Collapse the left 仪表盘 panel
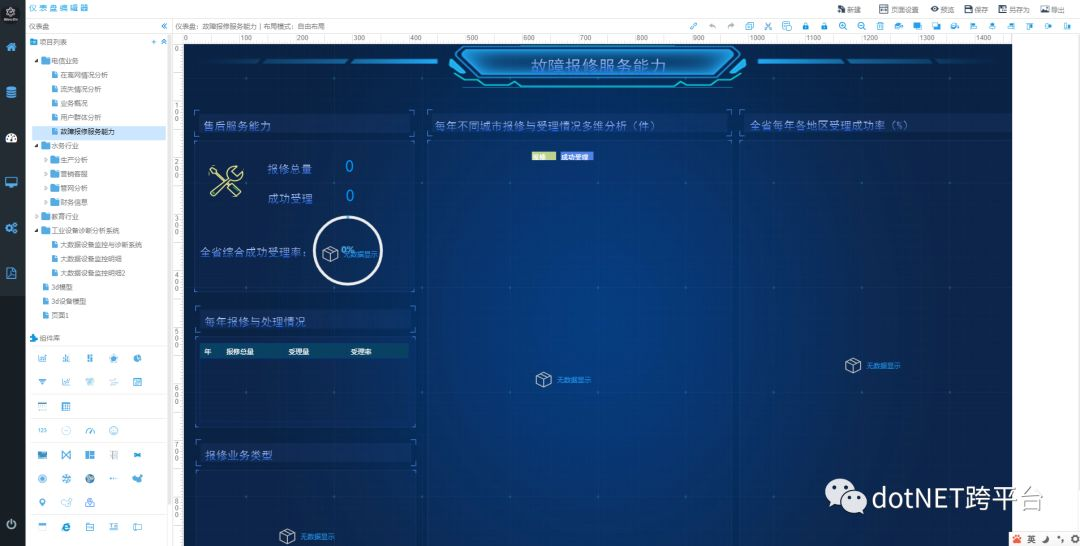This screenshot has height=546, width=1080. [x=164, y=26]
